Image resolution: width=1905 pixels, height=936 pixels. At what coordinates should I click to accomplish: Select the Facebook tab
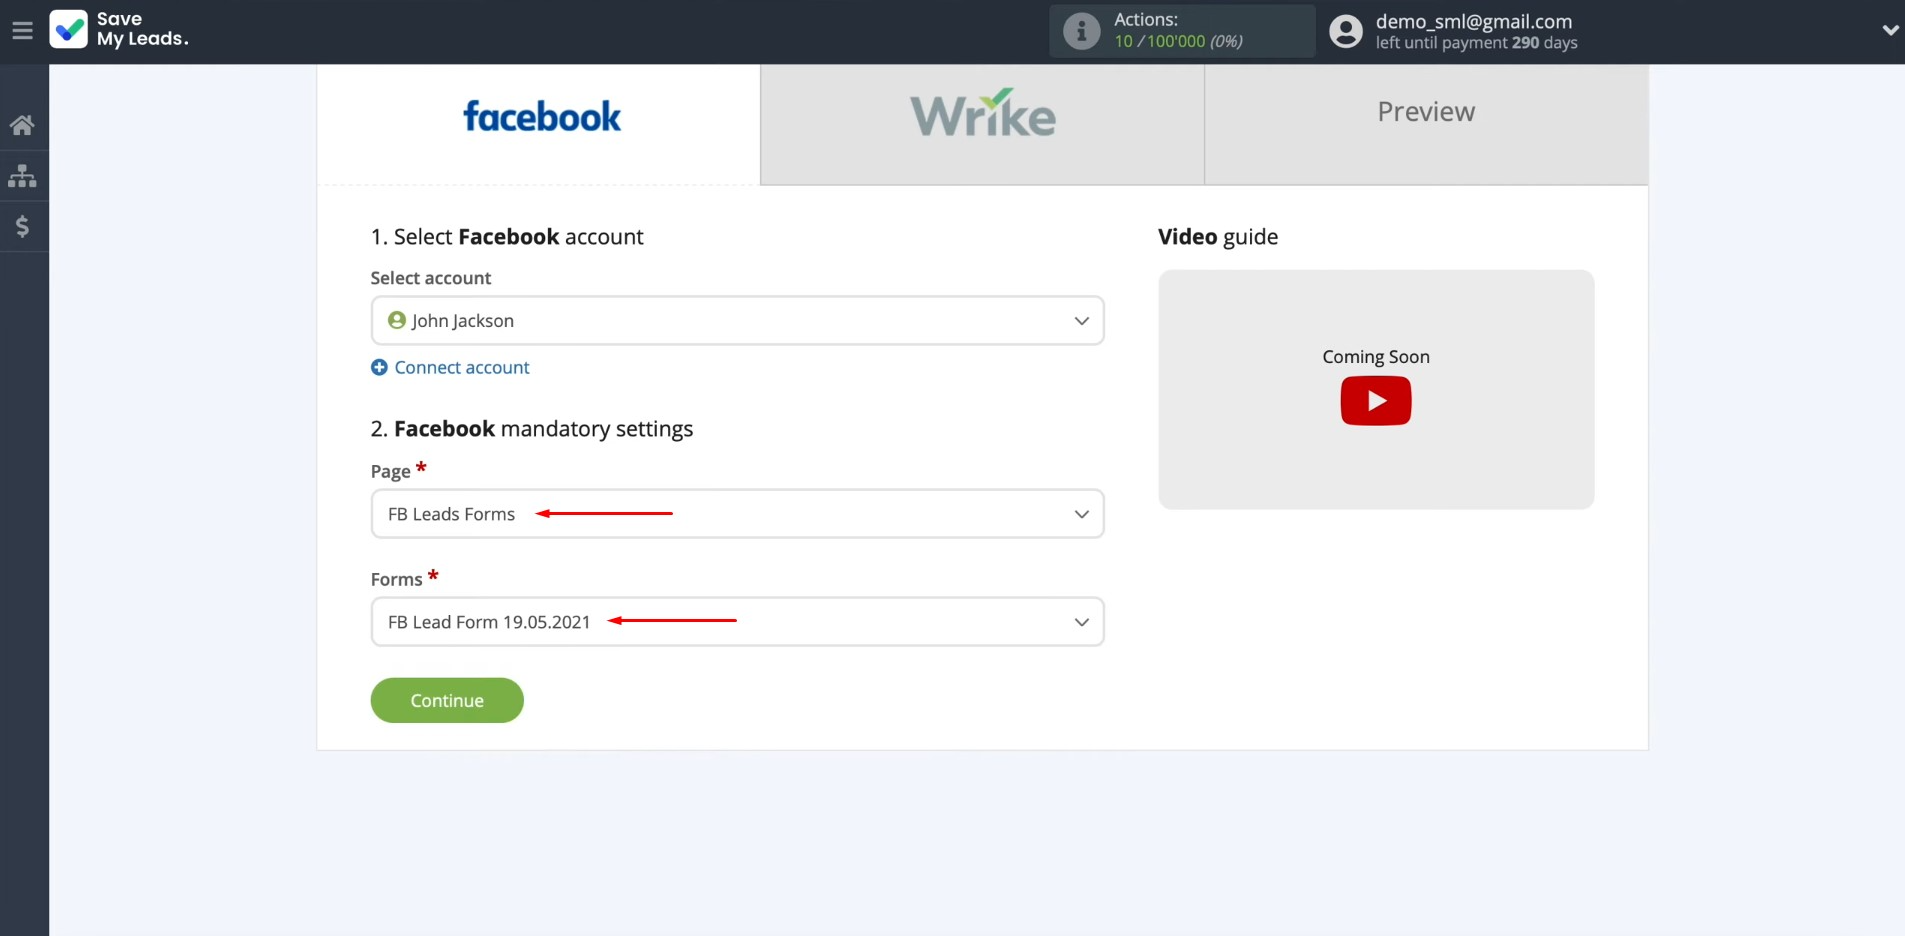pos(540,117)
